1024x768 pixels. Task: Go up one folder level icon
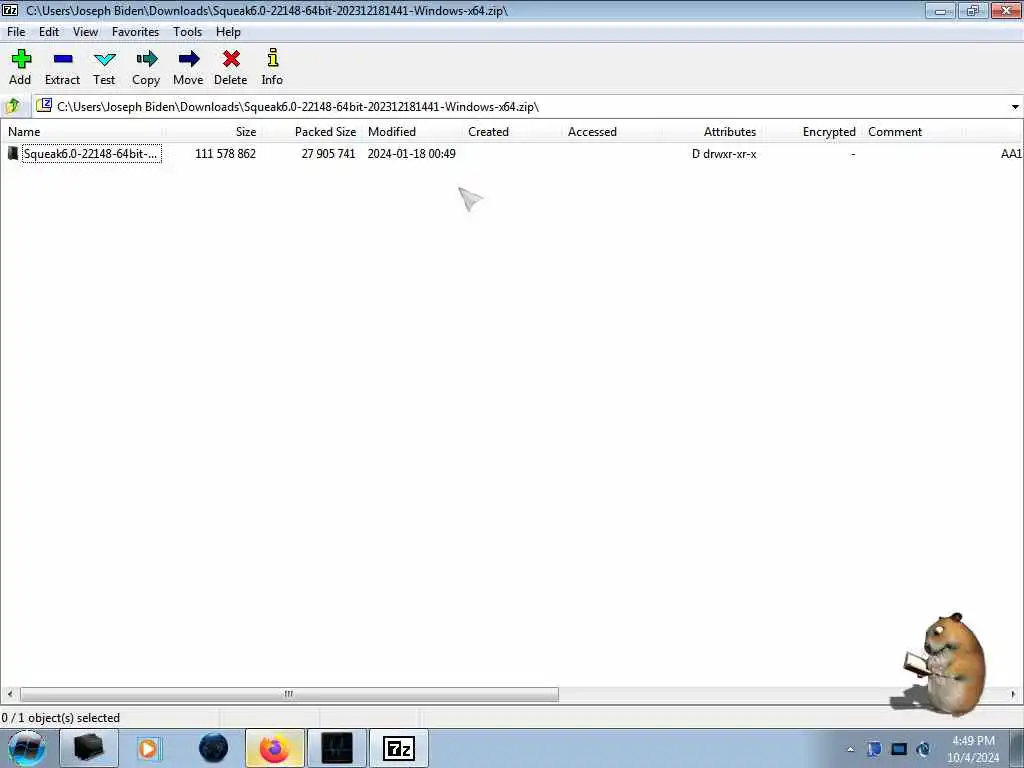[x=12, y=106]
